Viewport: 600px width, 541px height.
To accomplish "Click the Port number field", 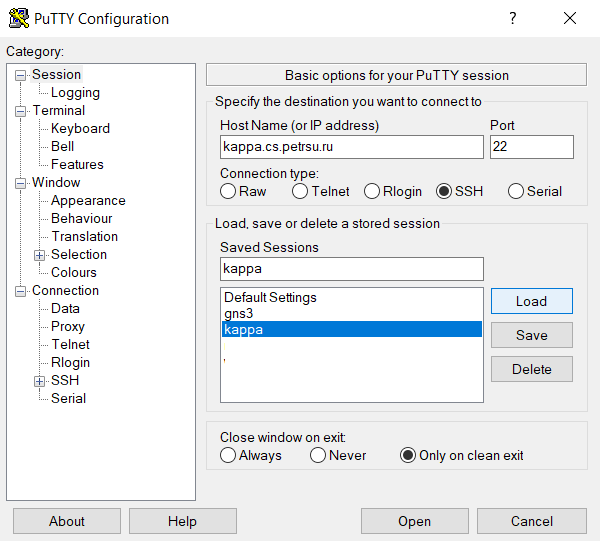I will (x=531, y=147).
